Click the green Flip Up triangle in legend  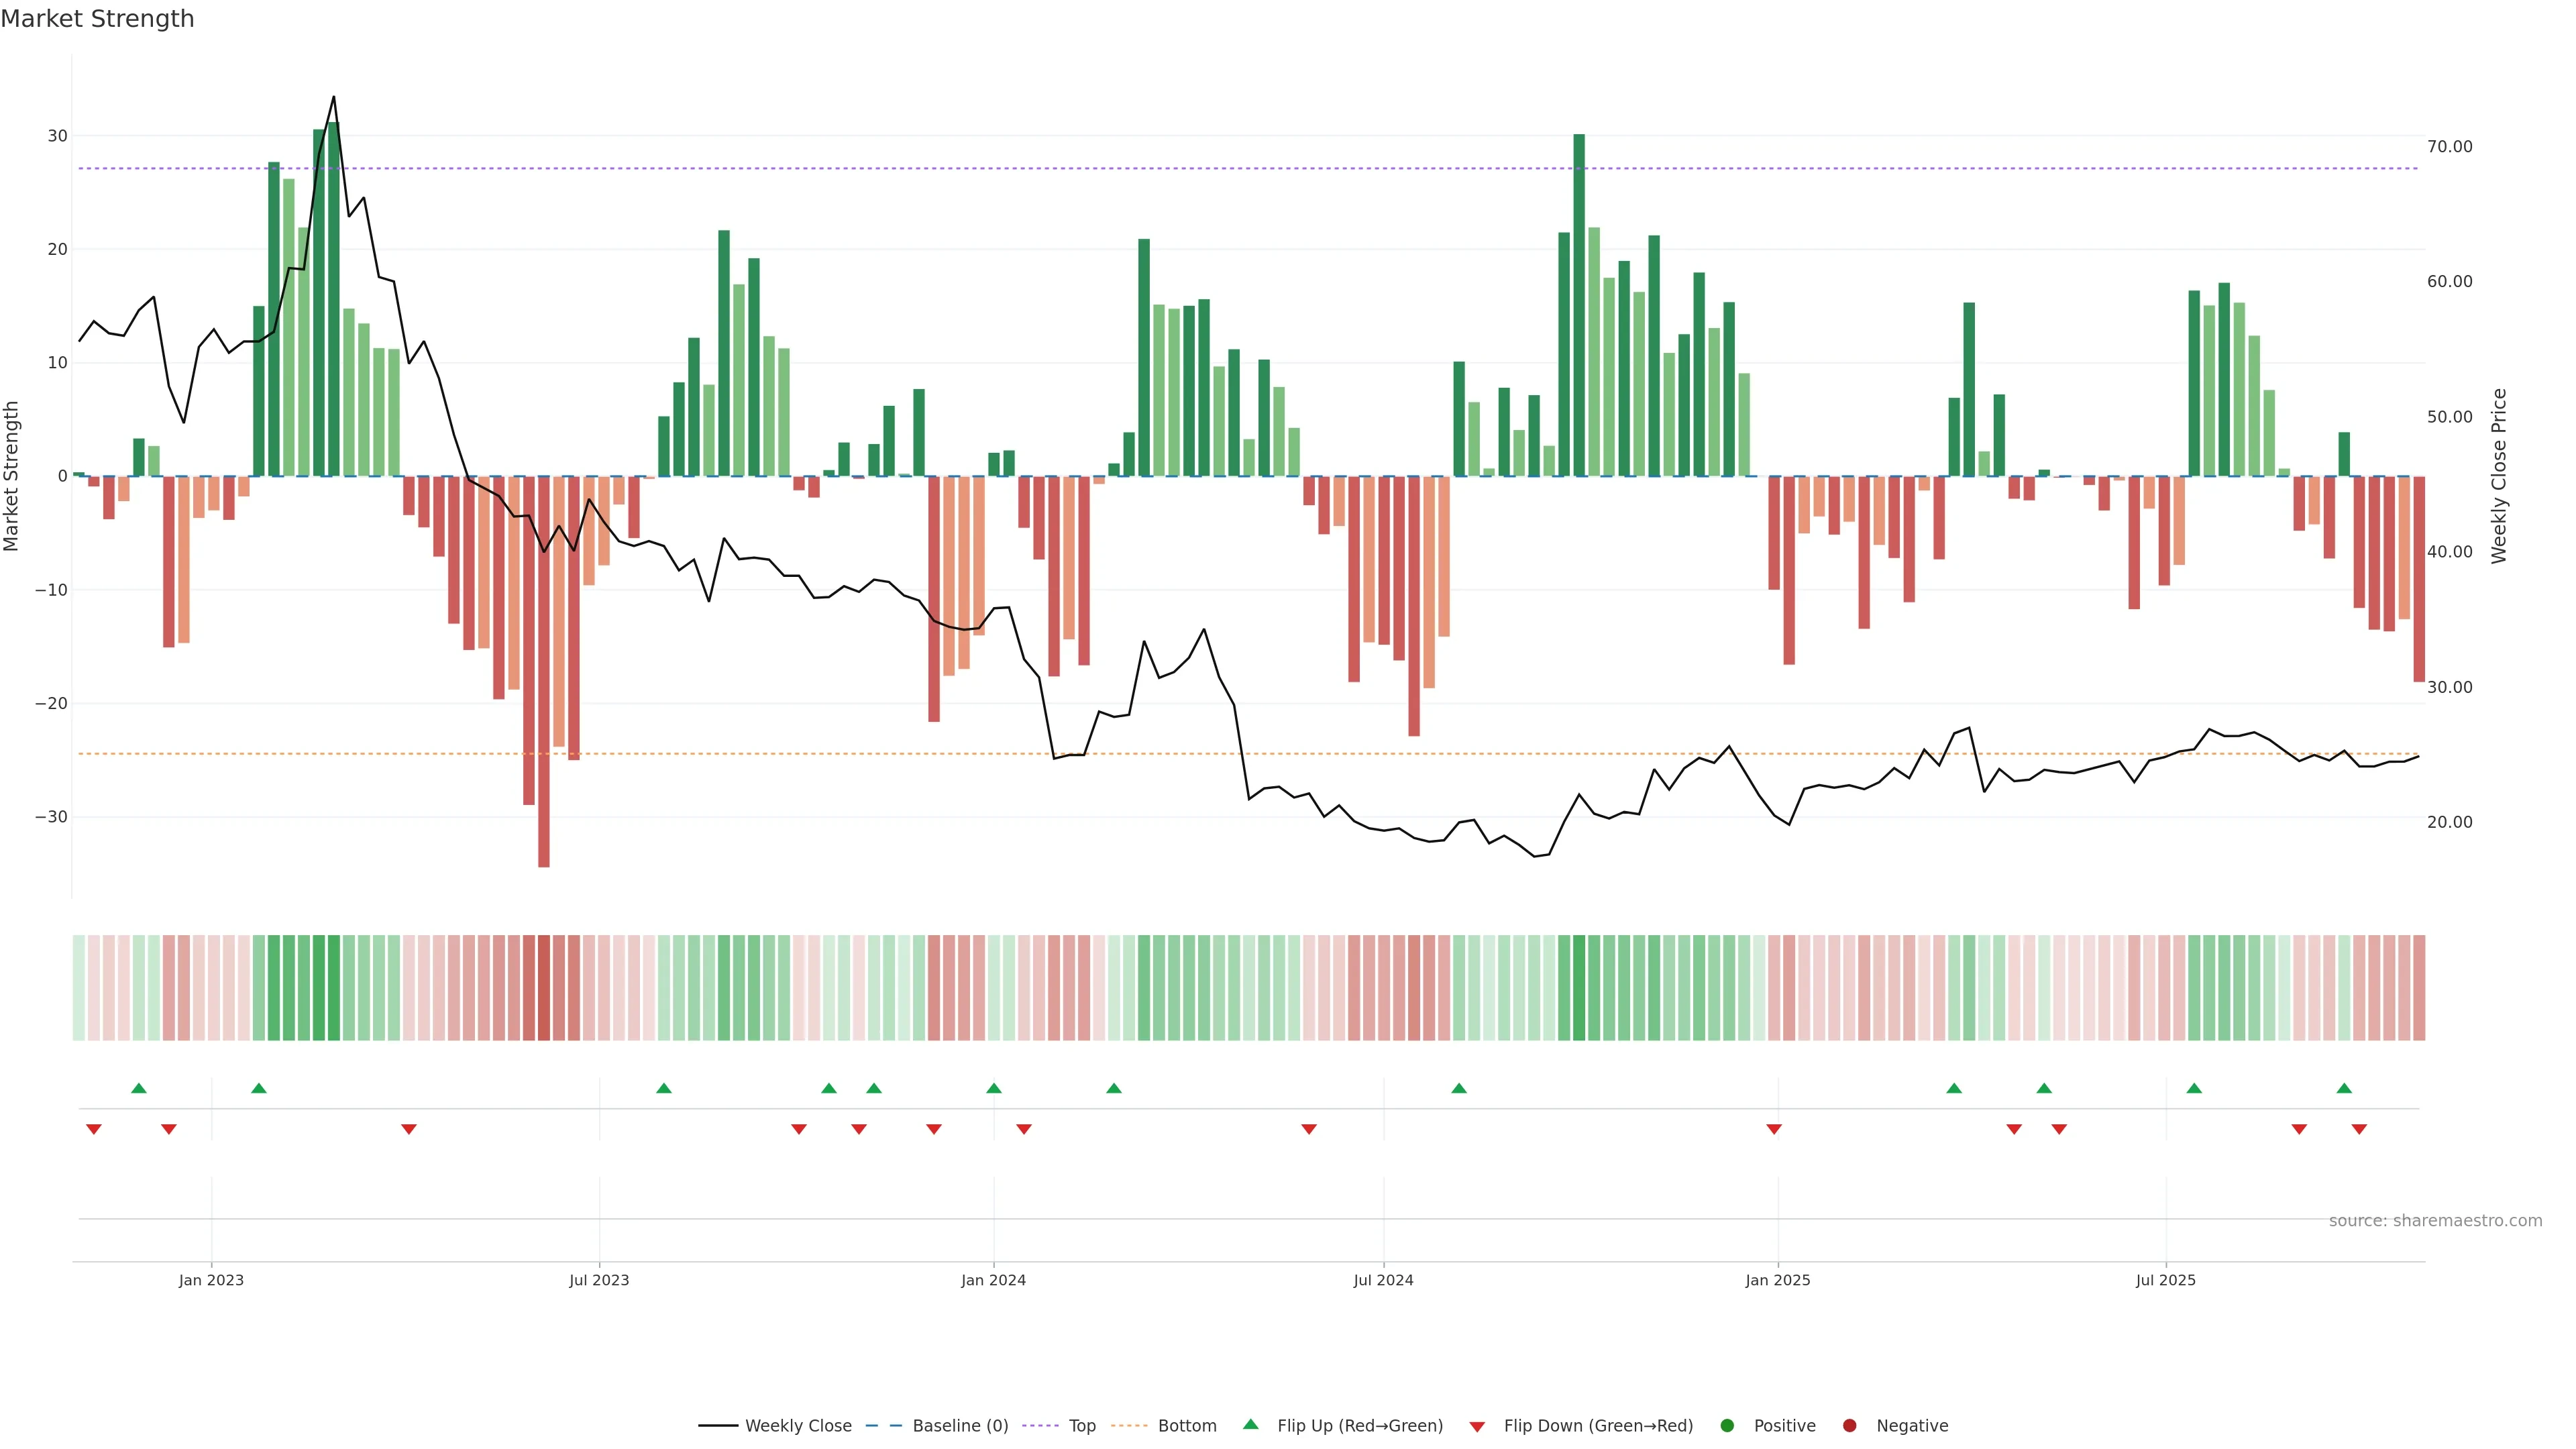[1250, 1424]
